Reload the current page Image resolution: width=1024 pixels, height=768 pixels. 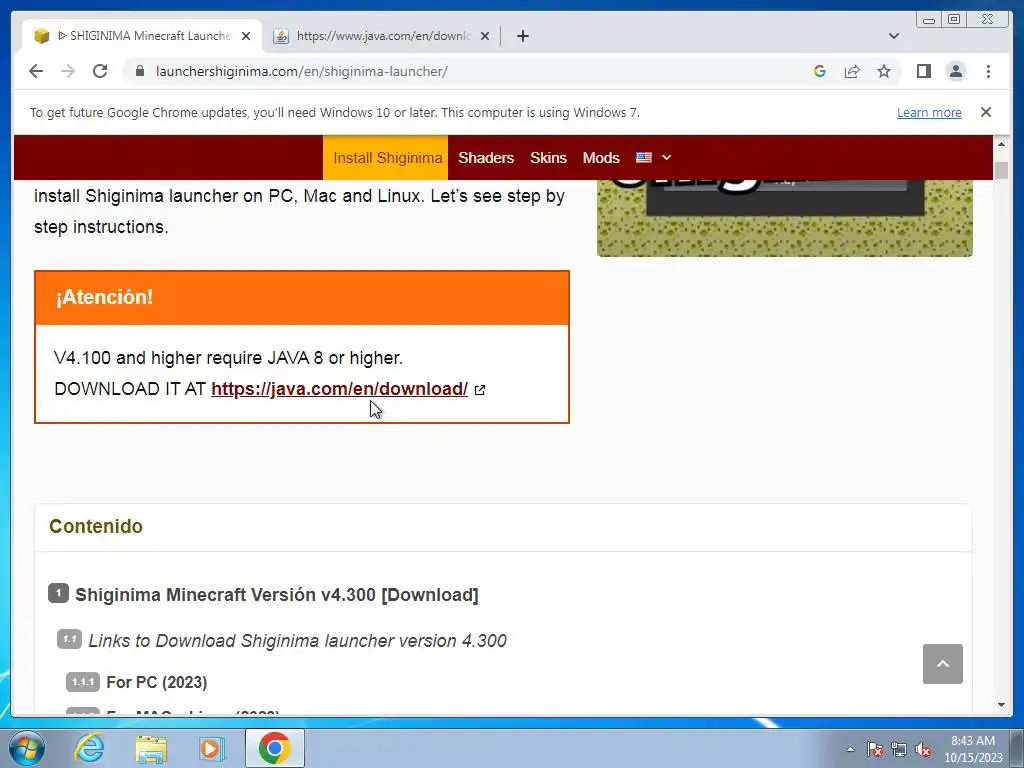point(100,71)
